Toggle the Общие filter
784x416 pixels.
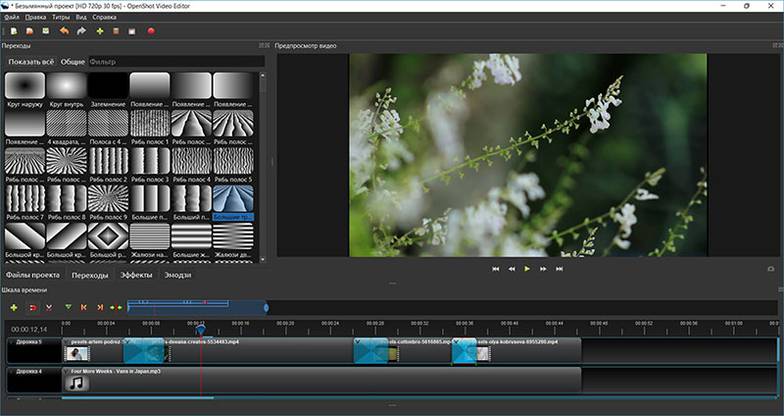point(72,62)
